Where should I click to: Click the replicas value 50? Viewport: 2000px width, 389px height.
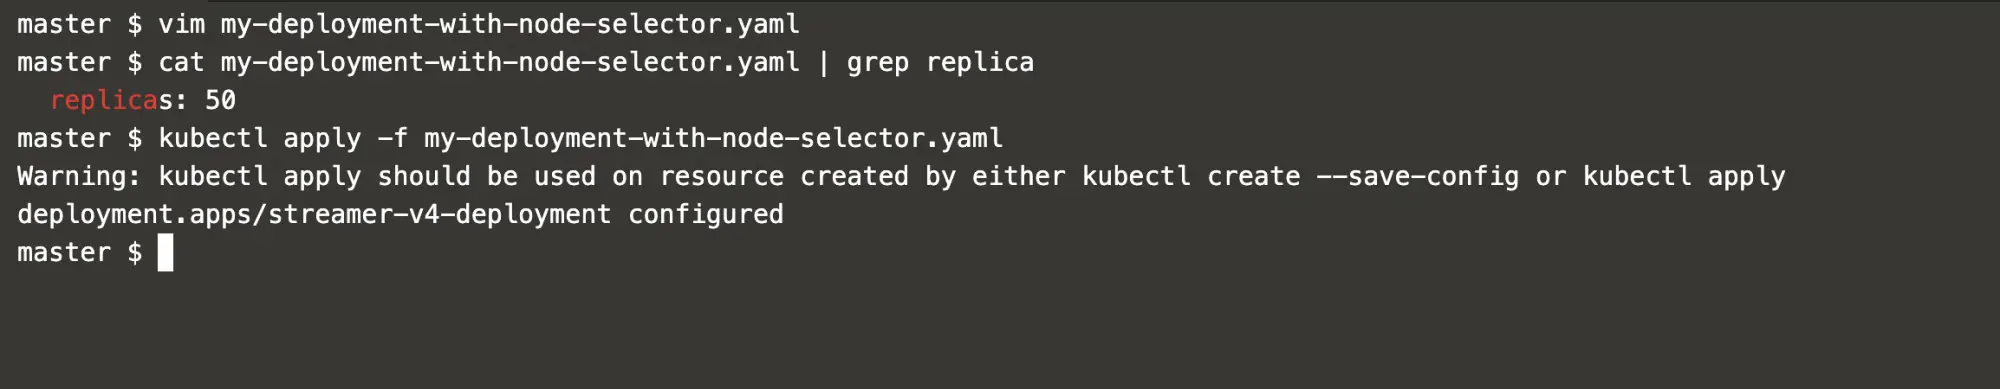click(220, 100)
